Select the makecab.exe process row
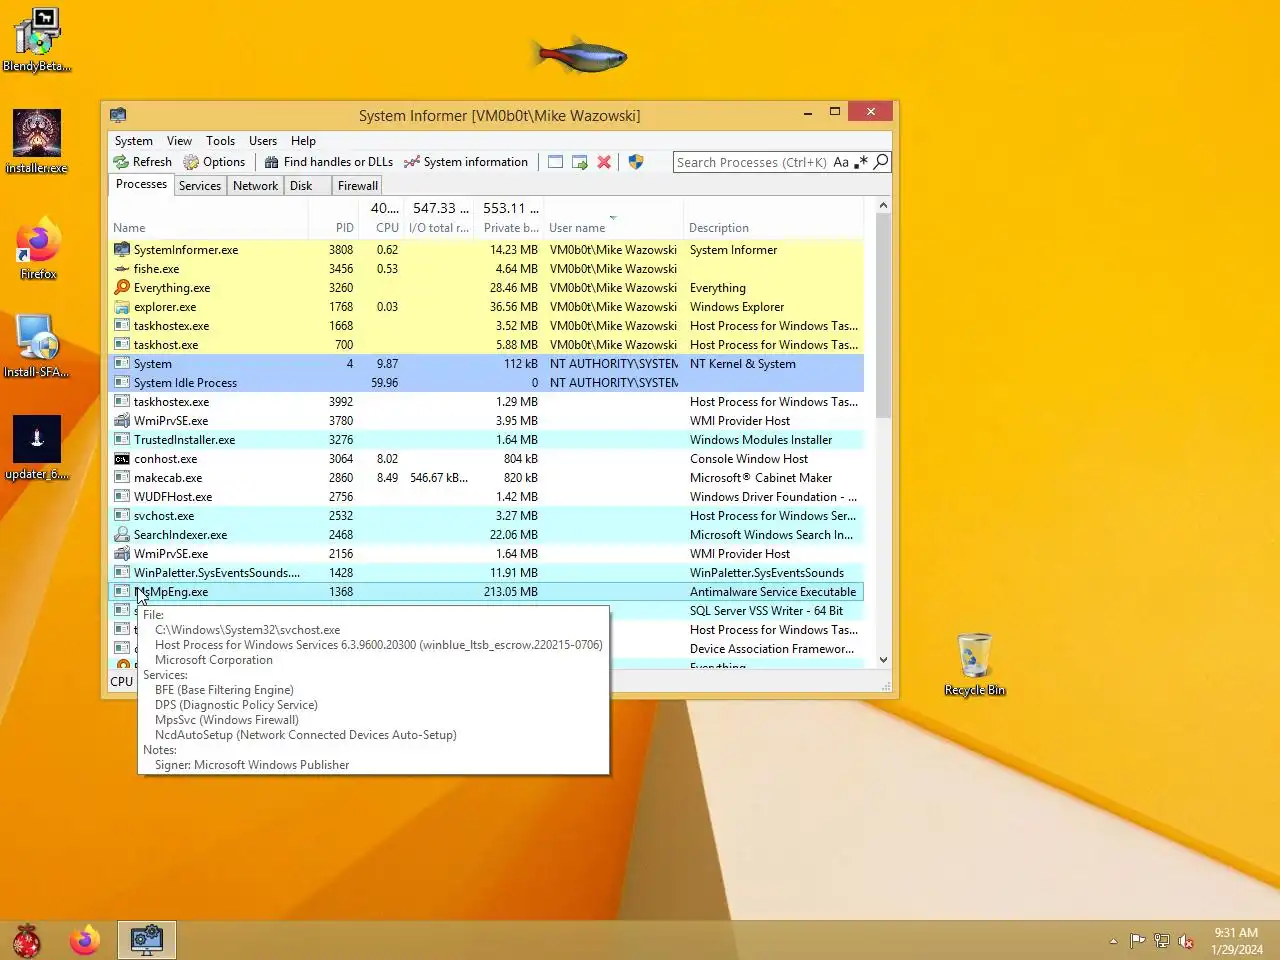This screenshot has width=1280, height=960. coord(486,478)
